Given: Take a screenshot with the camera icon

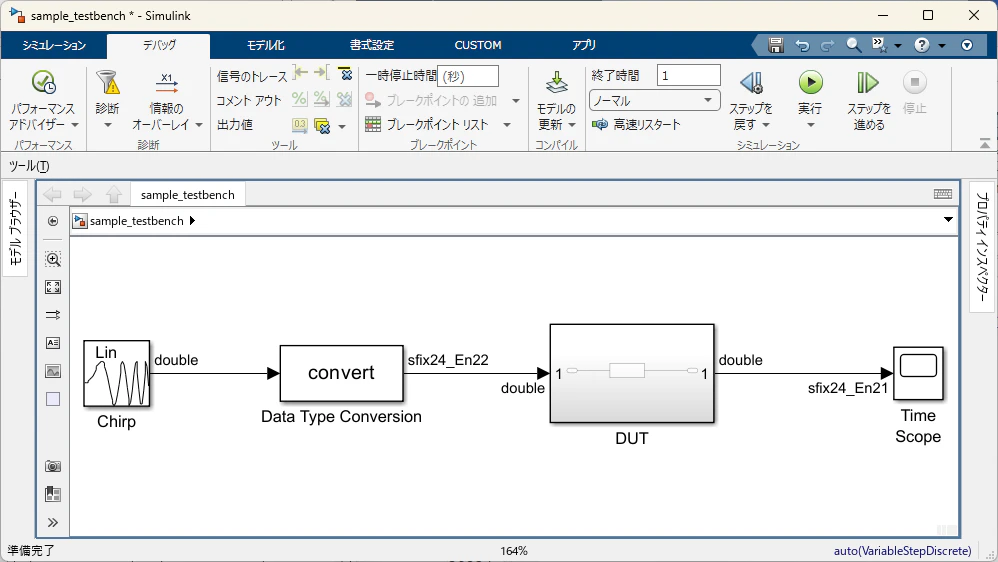Looking at the screenshot, I should (x=53, y=467).
